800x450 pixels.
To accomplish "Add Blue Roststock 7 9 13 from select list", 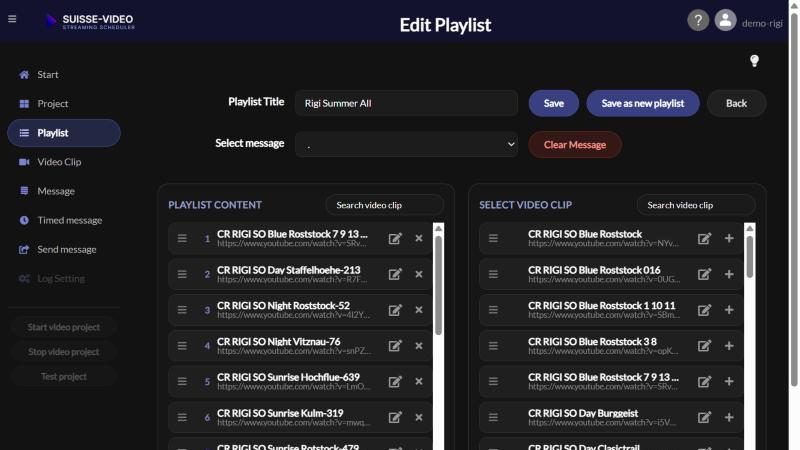I will 729,381.
